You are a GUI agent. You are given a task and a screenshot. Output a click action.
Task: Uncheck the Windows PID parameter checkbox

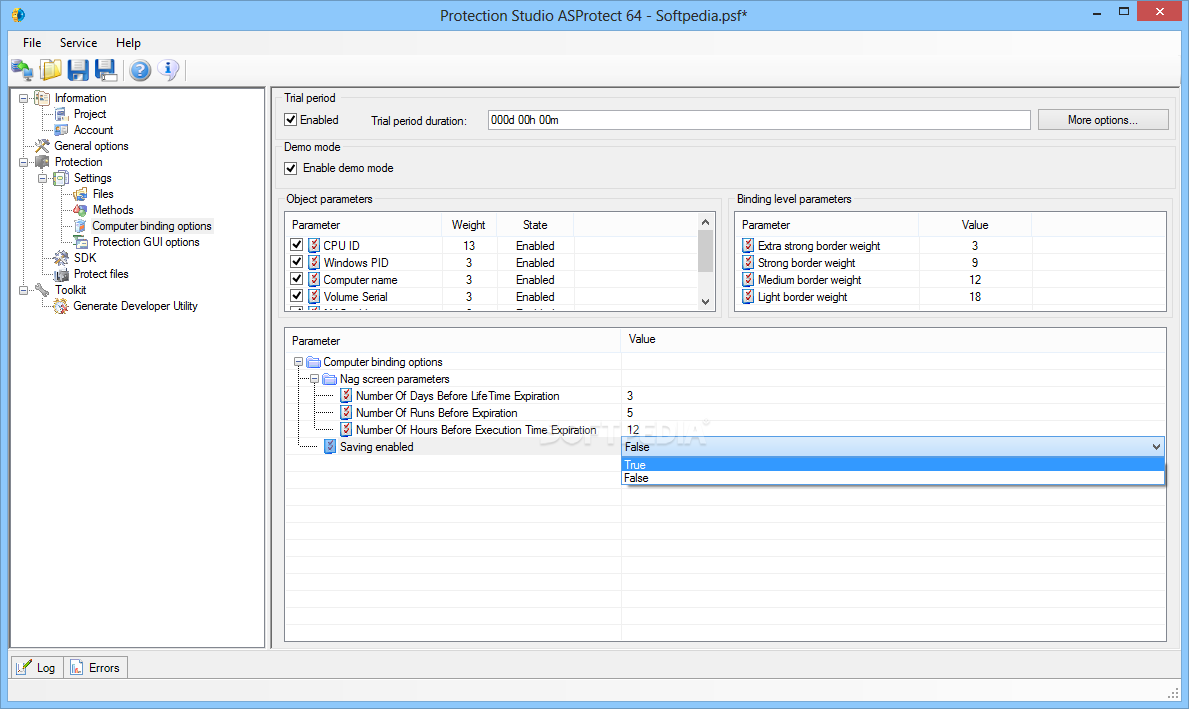click(296, 262)
